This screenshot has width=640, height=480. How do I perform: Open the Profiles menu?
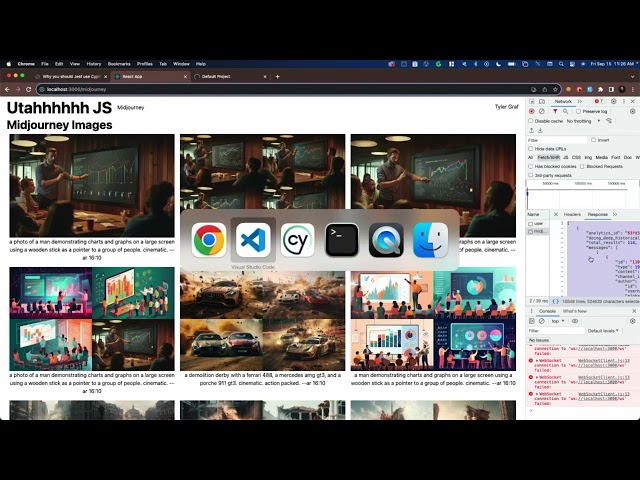click(x=144, y=64)
